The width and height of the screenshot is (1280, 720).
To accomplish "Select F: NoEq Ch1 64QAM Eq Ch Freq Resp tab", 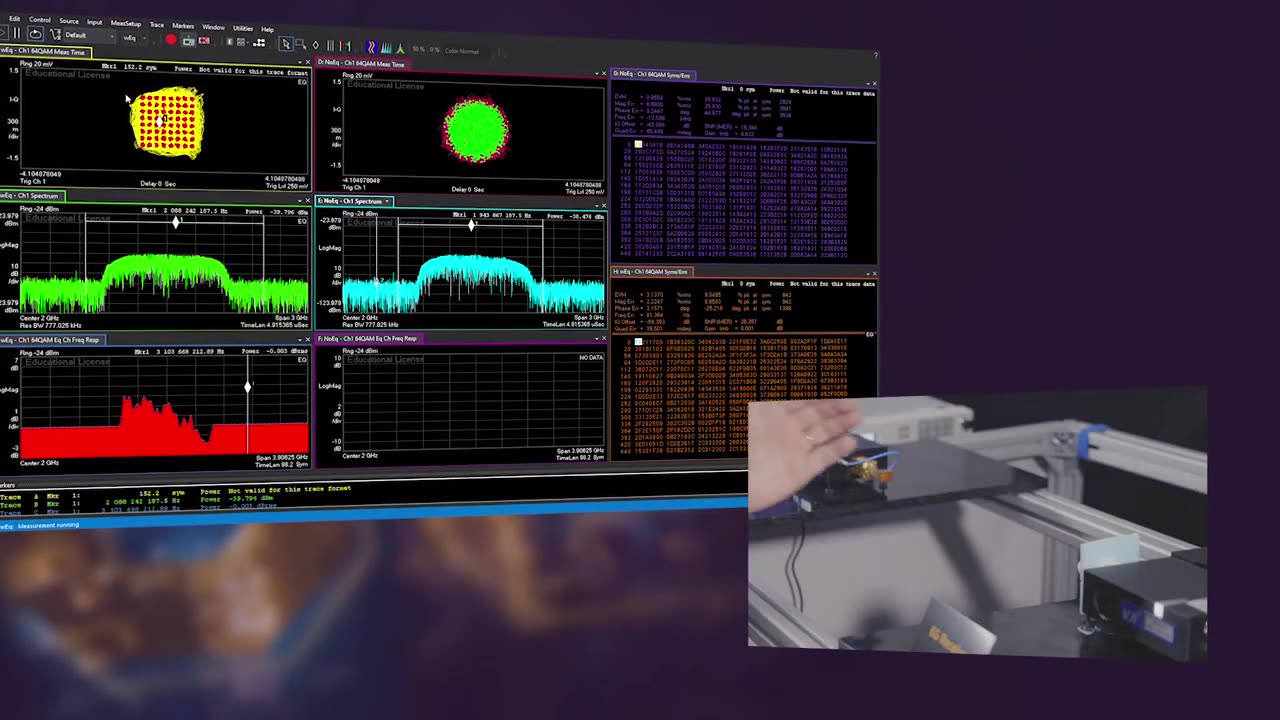I will point(369,339).
